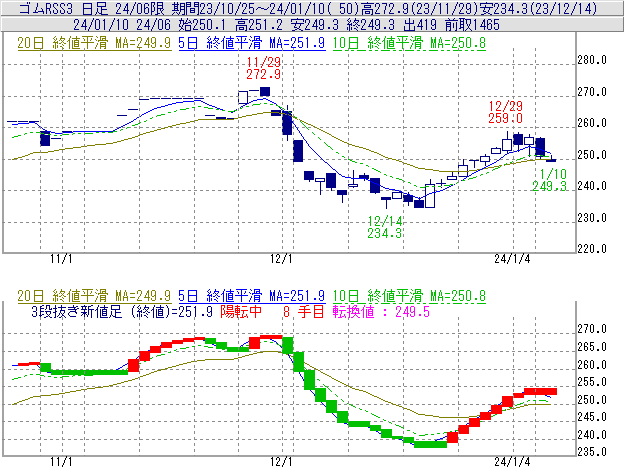624x475 pixels.
Task: Click the 11/29 272.9 high price label
Action: (263, 68)
